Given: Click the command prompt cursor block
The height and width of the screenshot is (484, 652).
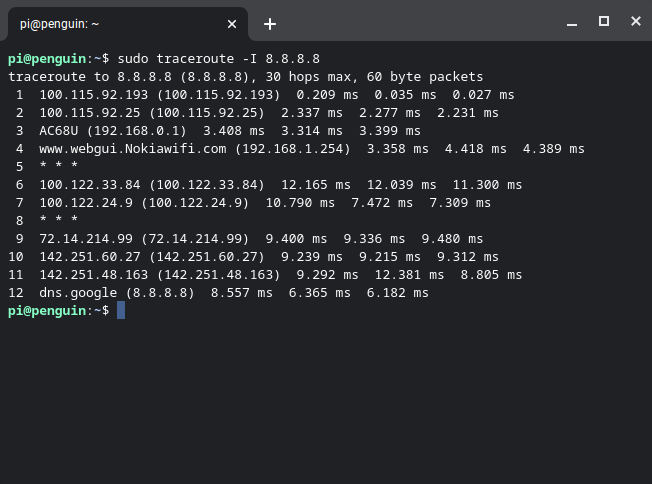Looking at the screenshot, I should [x=121, y=311].
